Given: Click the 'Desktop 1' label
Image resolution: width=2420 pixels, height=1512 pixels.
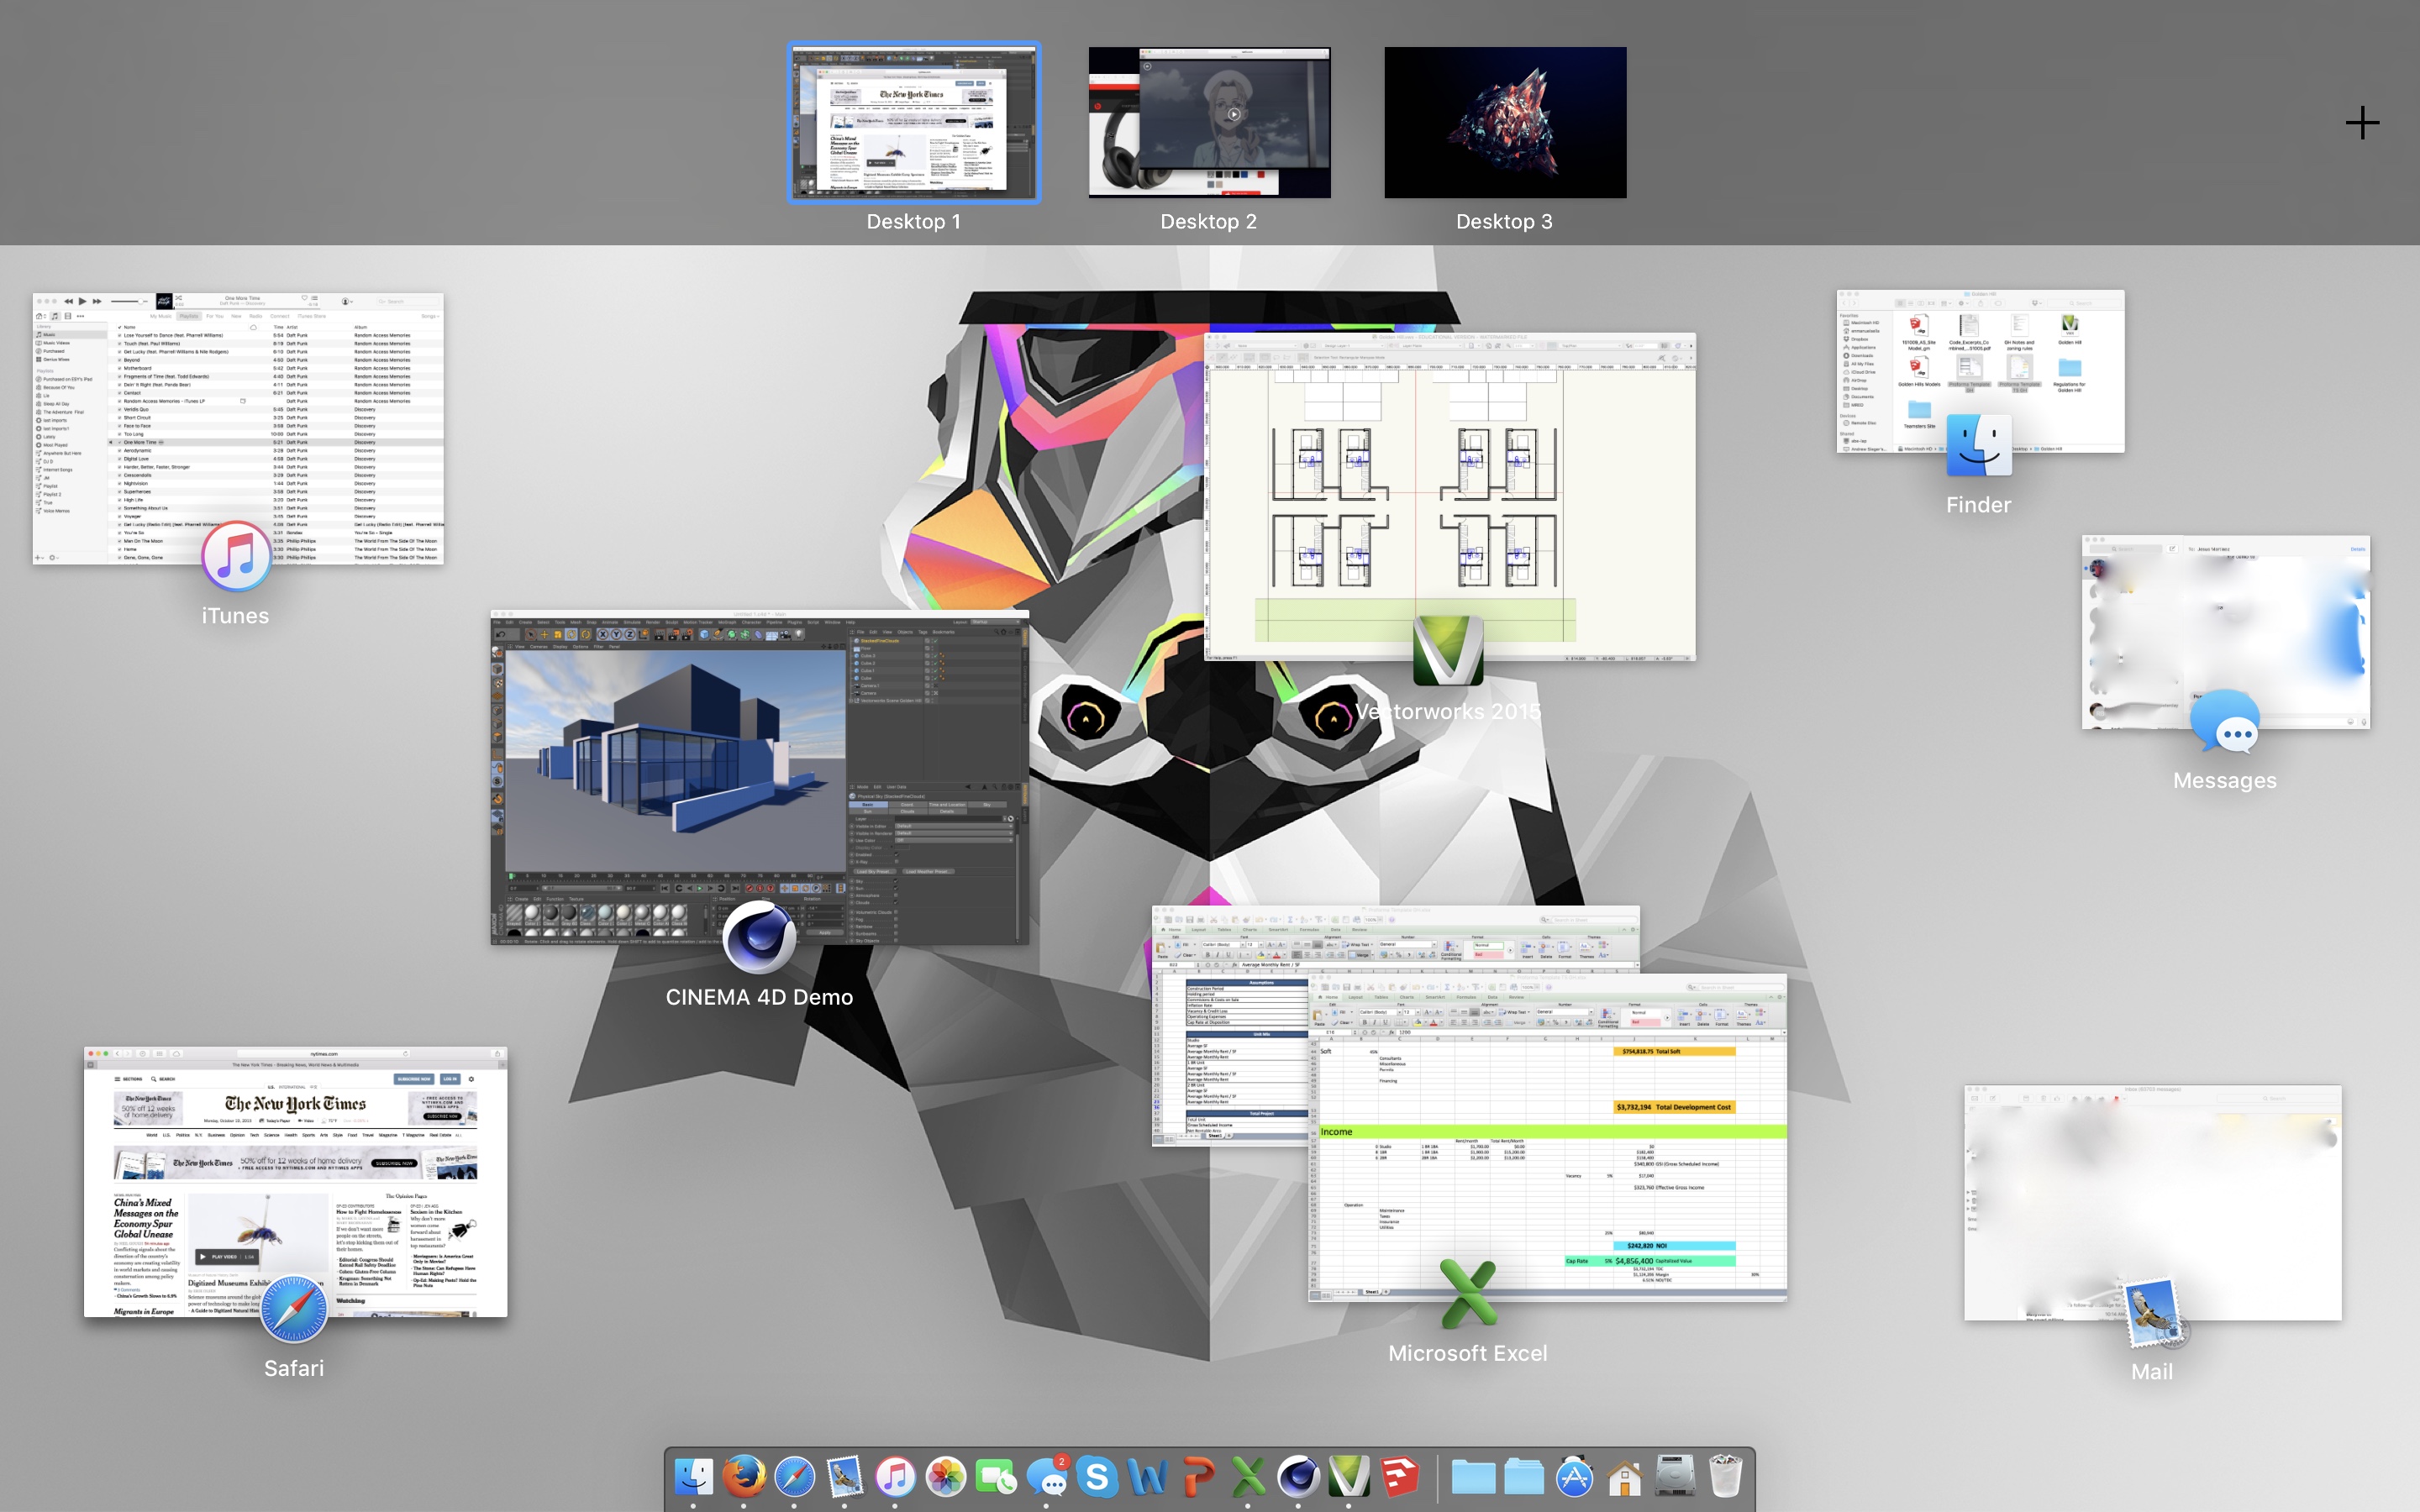Looking at the screenshot, I should [x=914, y=222].
